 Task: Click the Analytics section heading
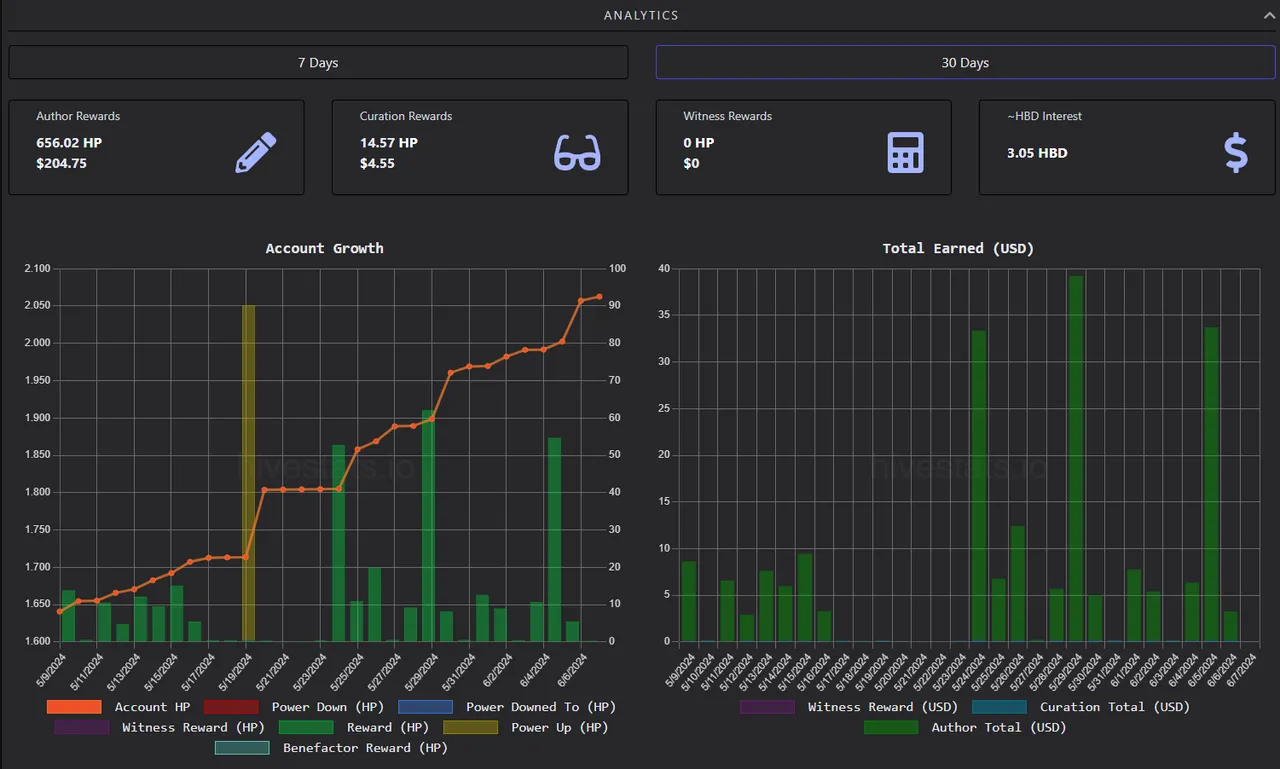pos(641,15)
